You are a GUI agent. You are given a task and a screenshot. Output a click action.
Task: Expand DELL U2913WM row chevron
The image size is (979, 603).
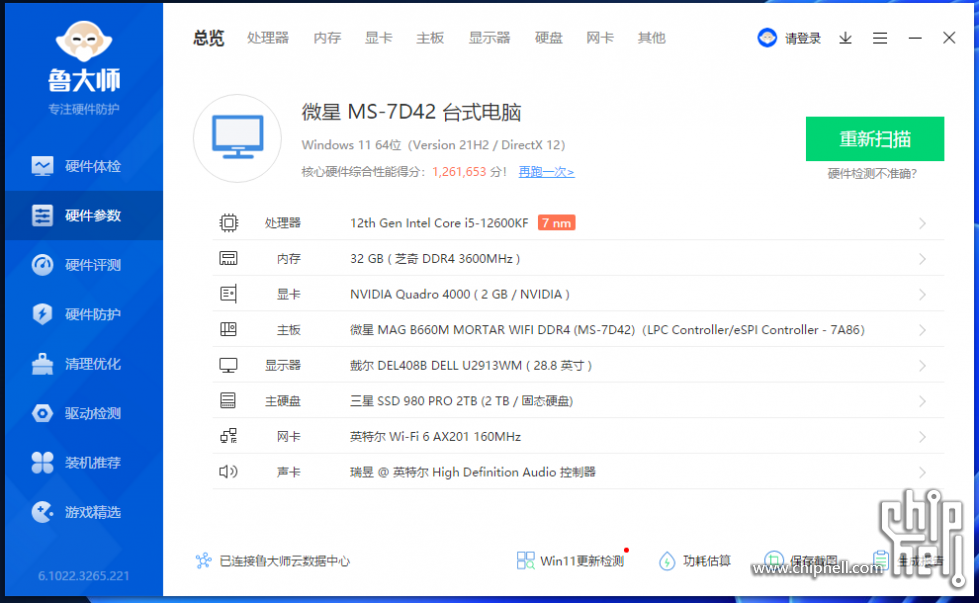(922, 365)
